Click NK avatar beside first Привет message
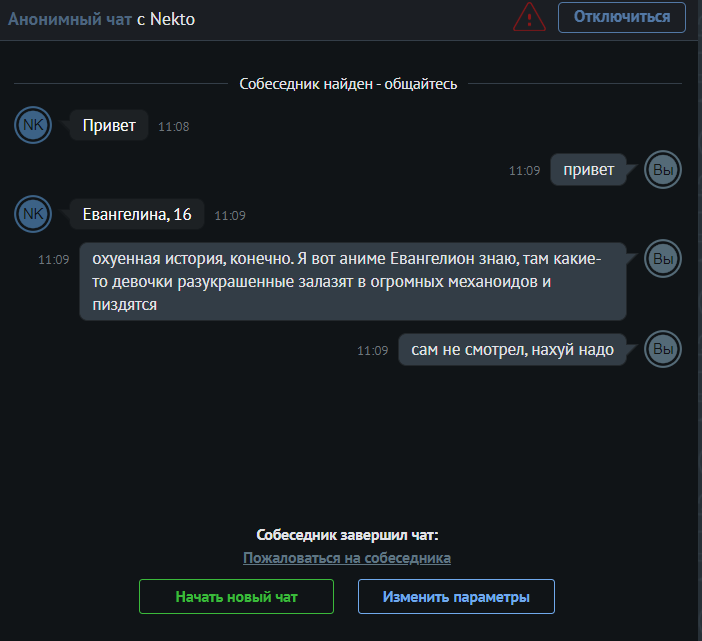Image resolution: width=702 pixels, height=641 pixels. [x=33, y=126]
